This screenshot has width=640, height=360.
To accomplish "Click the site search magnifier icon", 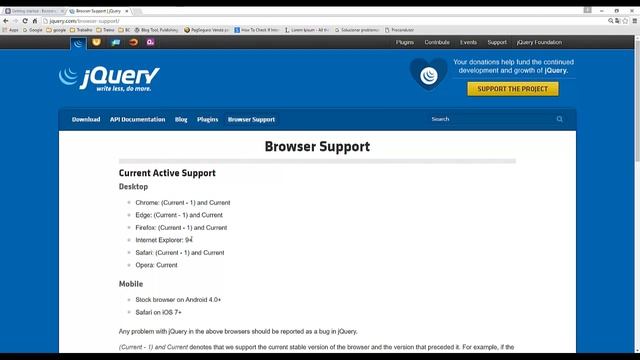I will click(x=560, y=119).
